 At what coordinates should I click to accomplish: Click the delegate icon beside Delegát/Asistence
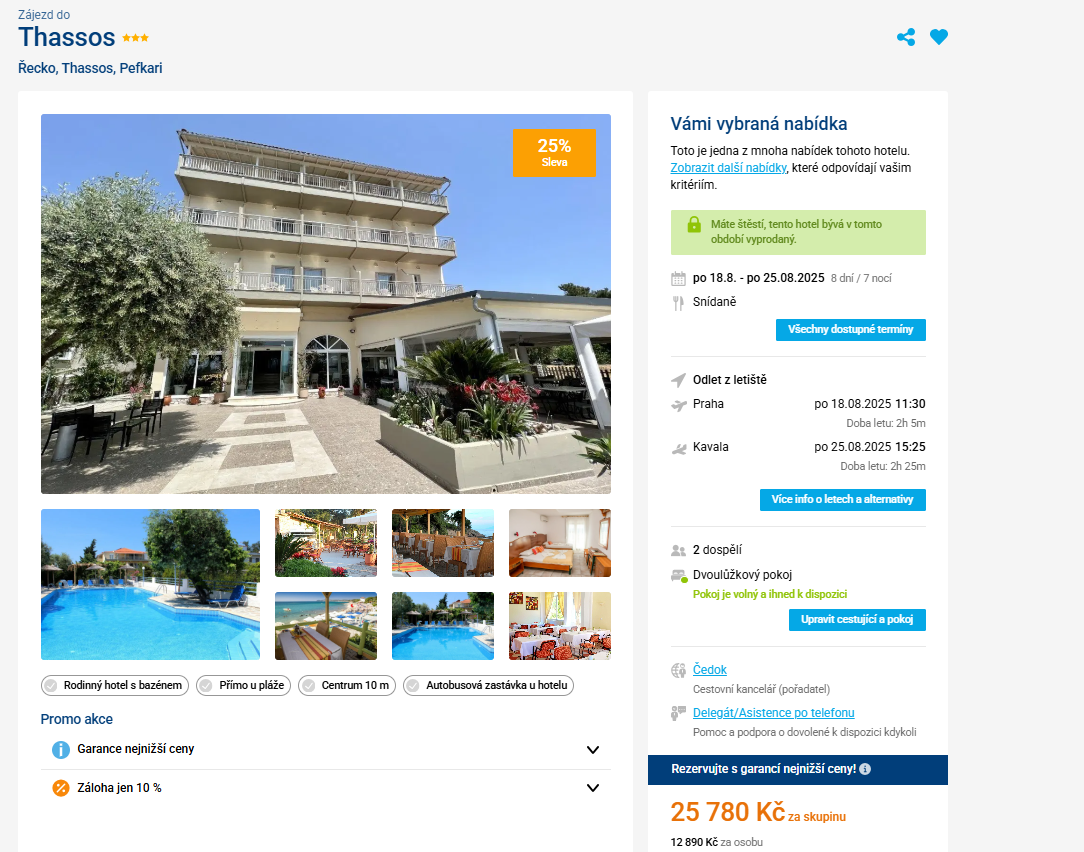click(678, 713)
